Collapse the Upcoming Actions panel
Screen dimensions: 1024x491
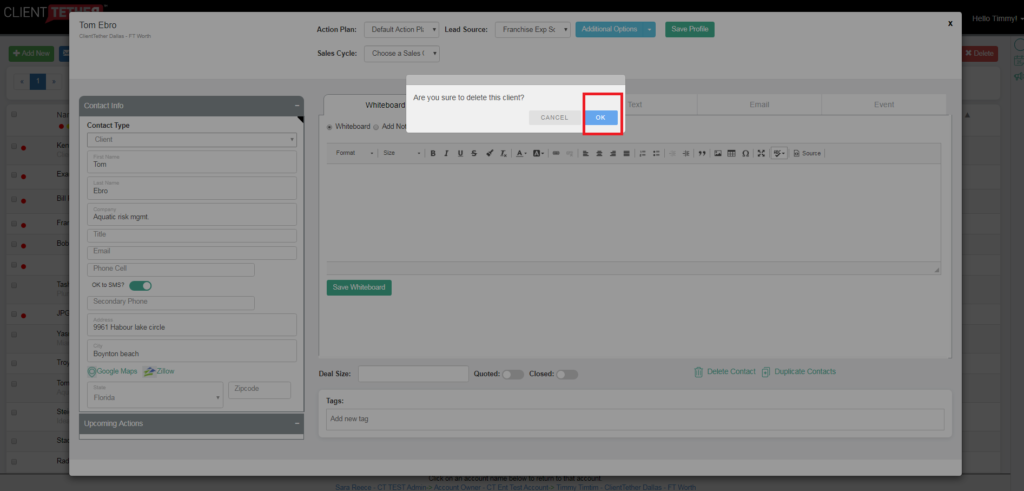(297, 424)
